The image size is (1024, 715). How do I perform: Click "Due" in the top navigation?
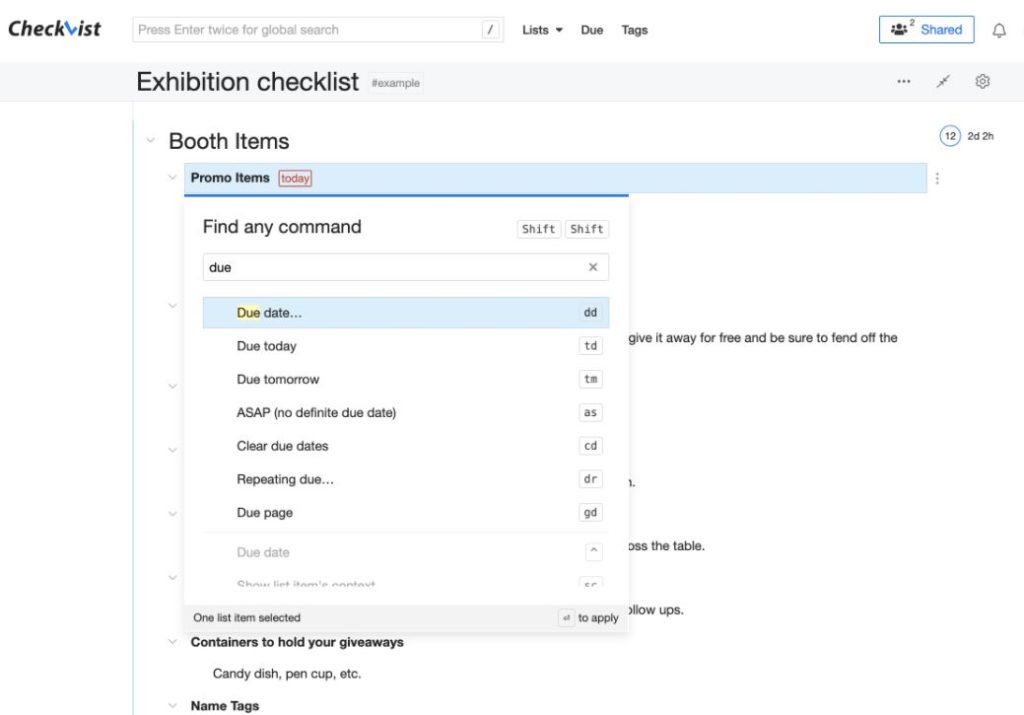point(592,29)
